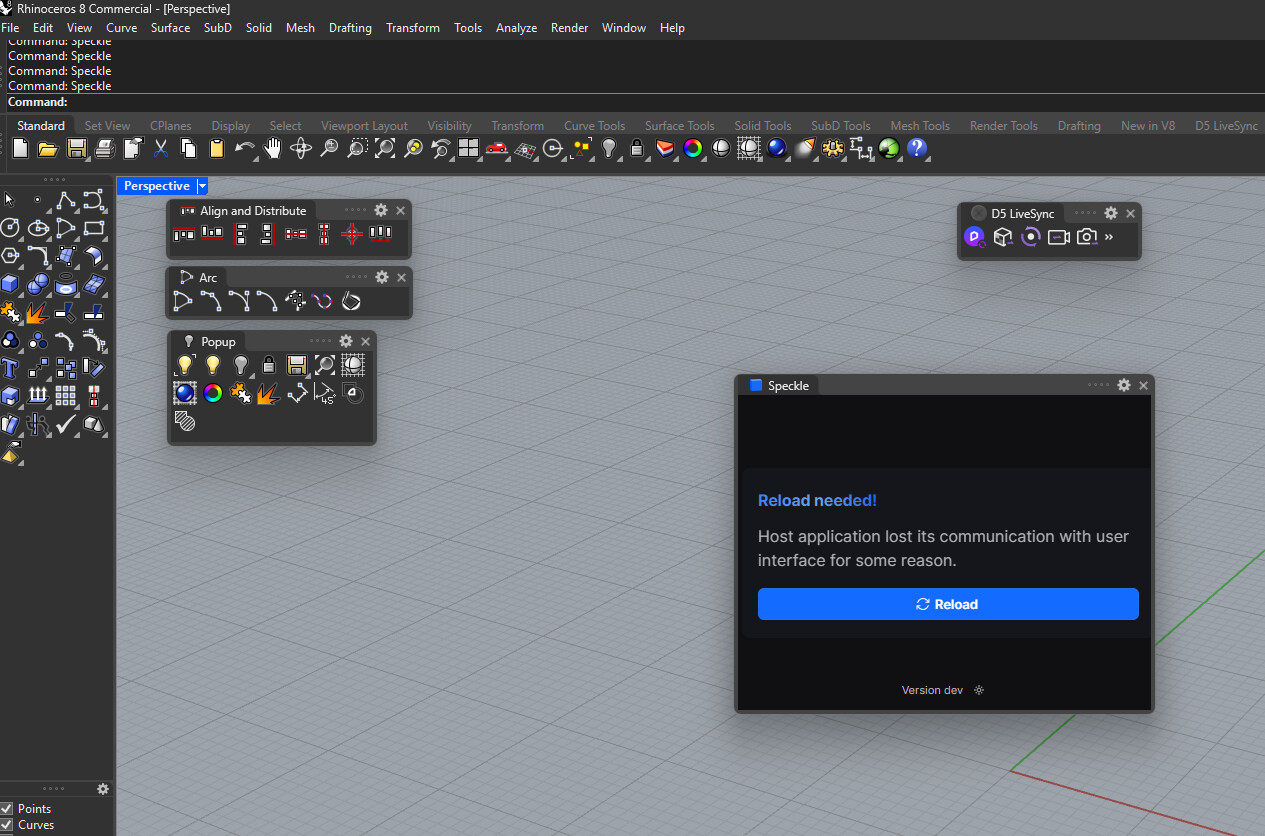The image size is (1265, 836).
Task: Click the Perspective viewport title
Action: point(157,186)
